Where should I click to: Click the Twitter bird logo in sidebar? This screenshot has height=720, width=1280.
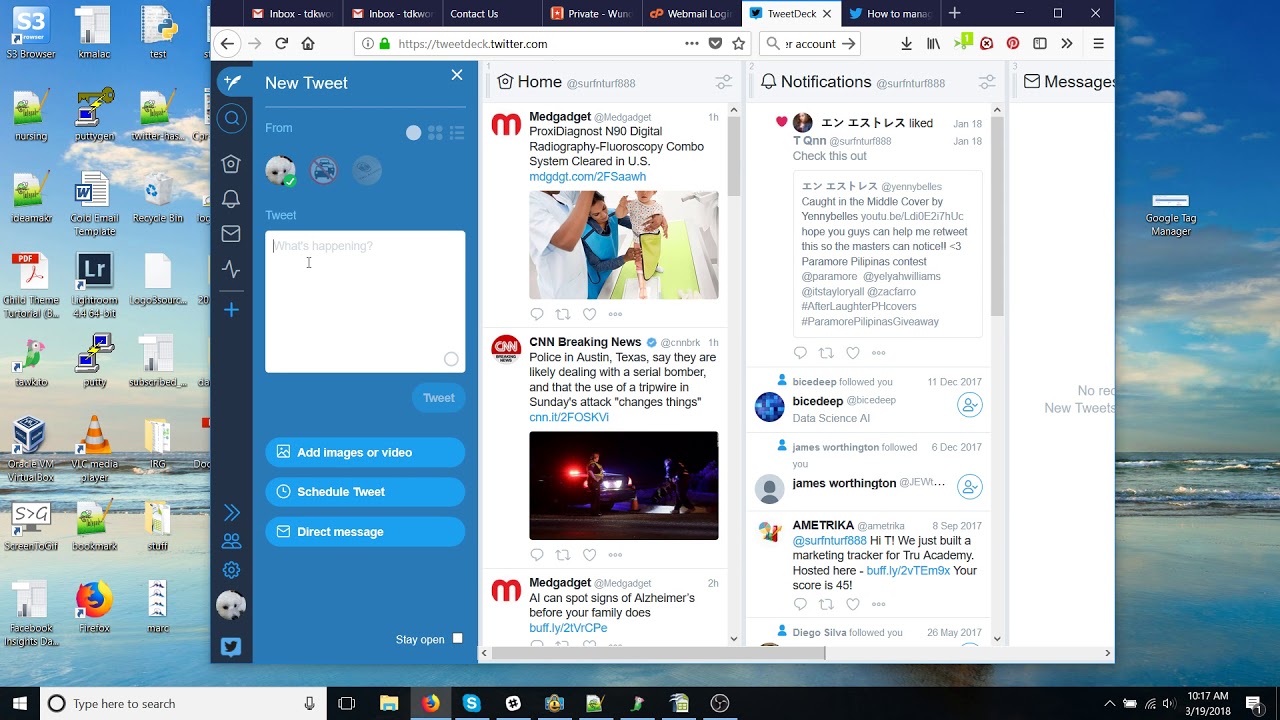point(231,647)
